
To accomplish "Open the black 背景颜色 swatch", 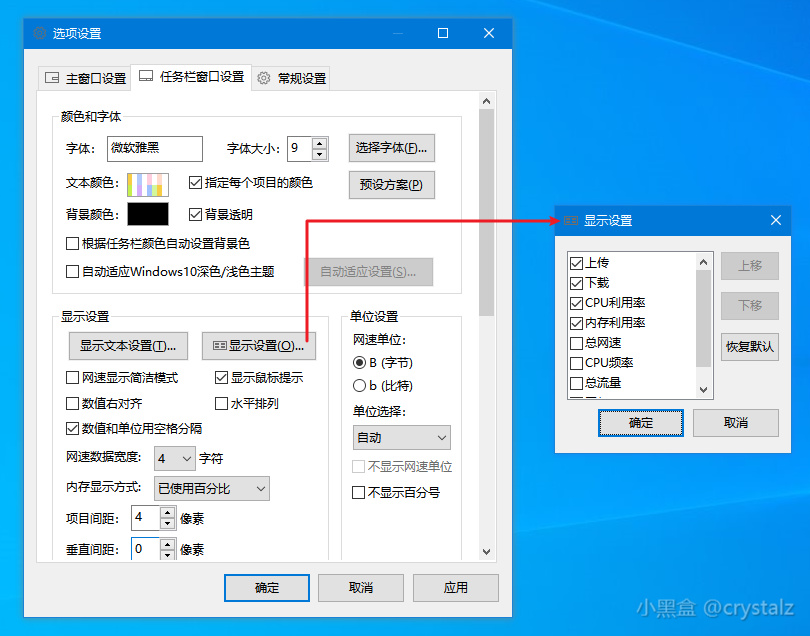I will (148, 214).
